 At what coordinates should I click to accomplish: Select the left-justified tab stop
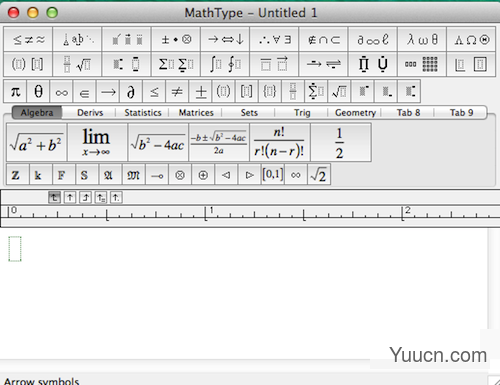tap(54, 197)
